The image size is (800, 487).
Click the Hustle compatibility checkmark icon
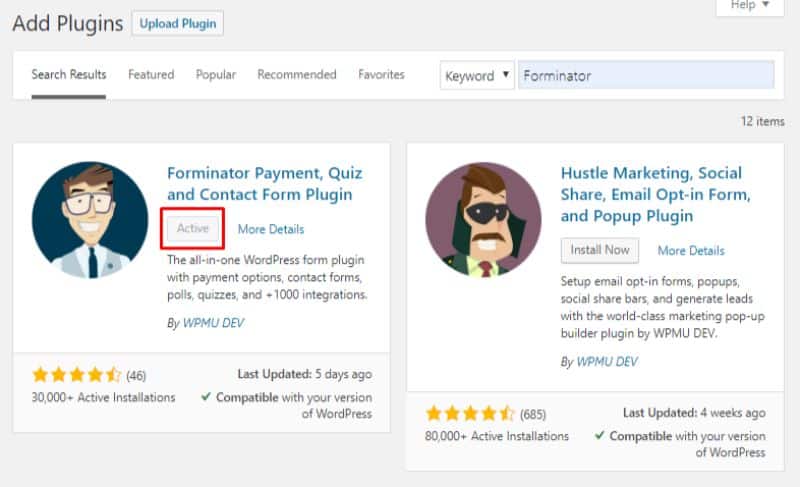coord(599,435)
